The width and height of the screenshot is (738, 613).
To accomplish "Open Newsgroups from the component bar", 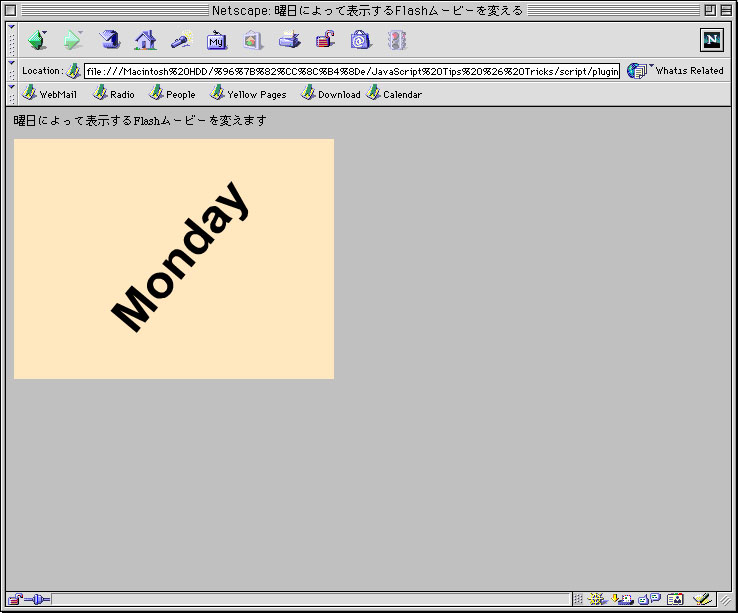I will pyautogui.click(x=649, y=599).
